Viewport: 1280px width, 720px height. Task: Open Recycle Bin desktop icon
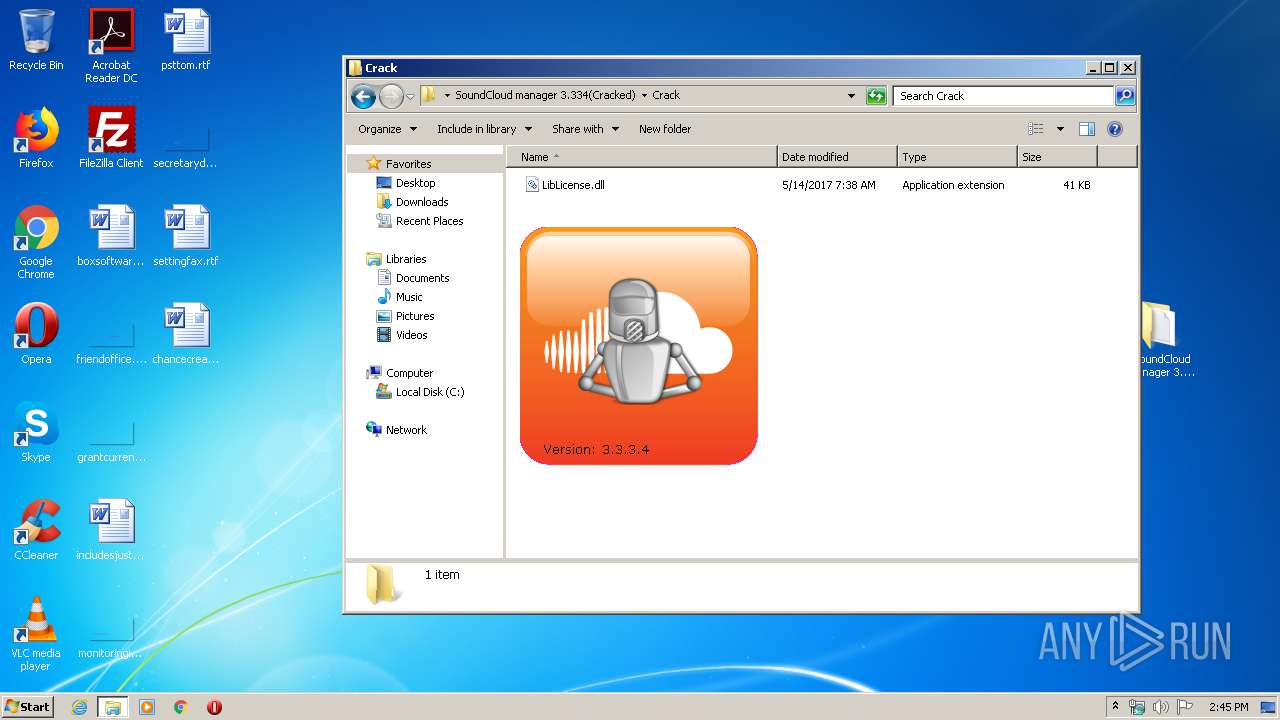click(36, 40)
